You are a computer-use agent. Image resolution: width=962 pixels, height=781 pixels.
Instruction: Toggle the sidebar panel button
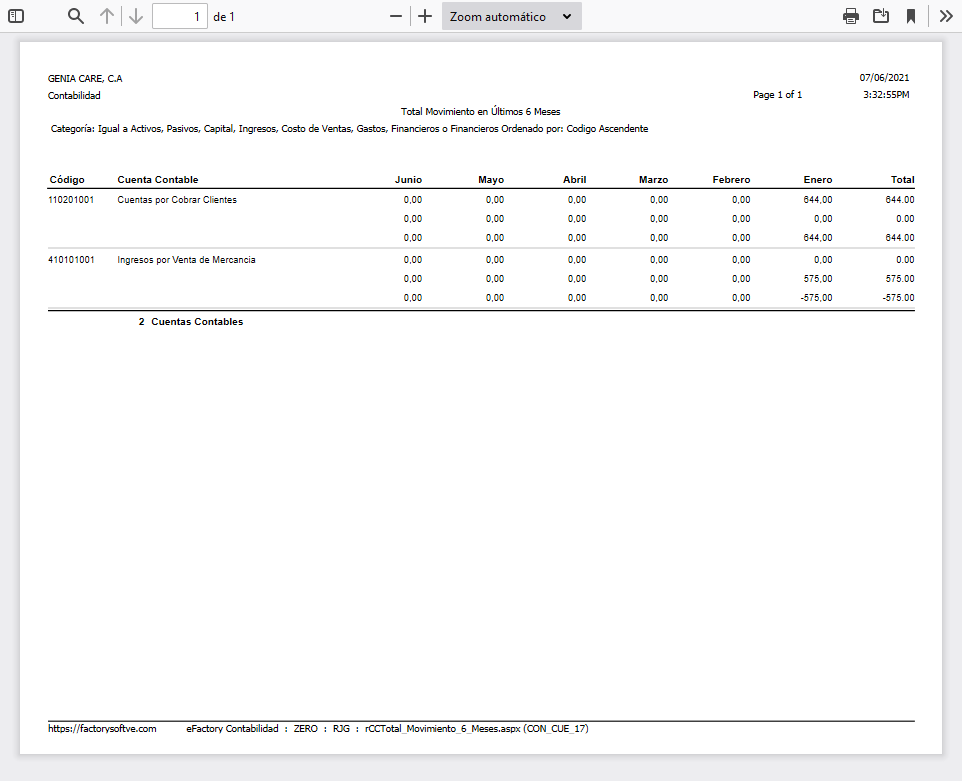click(16, 16)
